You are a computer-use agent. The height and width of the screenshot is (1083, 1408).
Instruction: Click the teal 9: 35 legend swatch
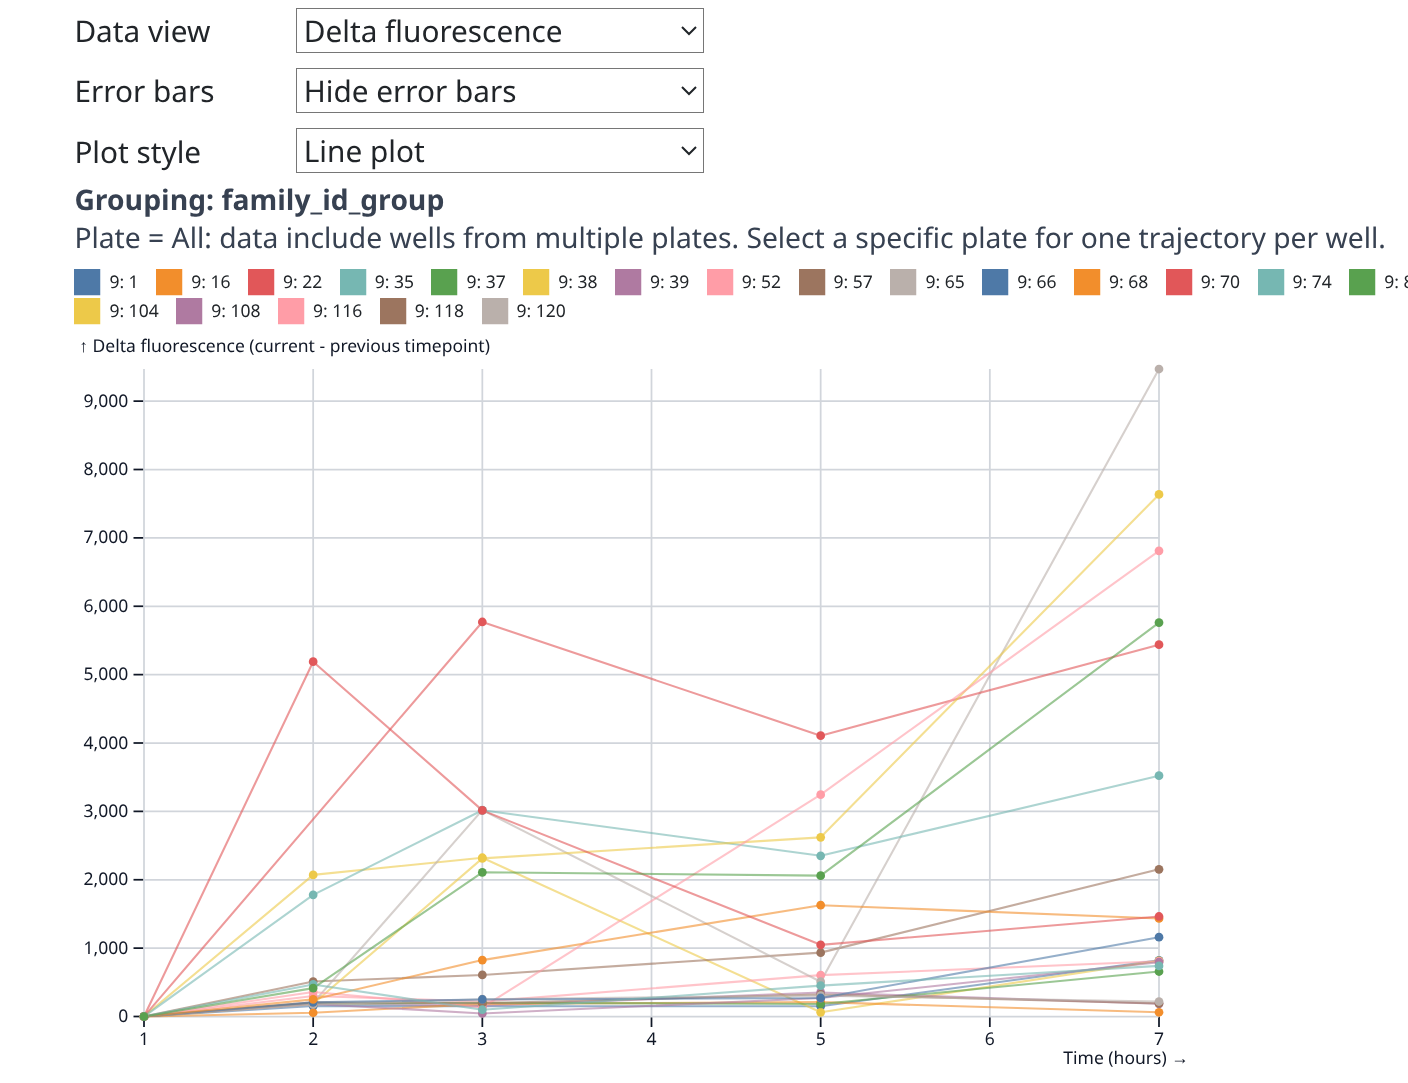click(x=353, y=282)
